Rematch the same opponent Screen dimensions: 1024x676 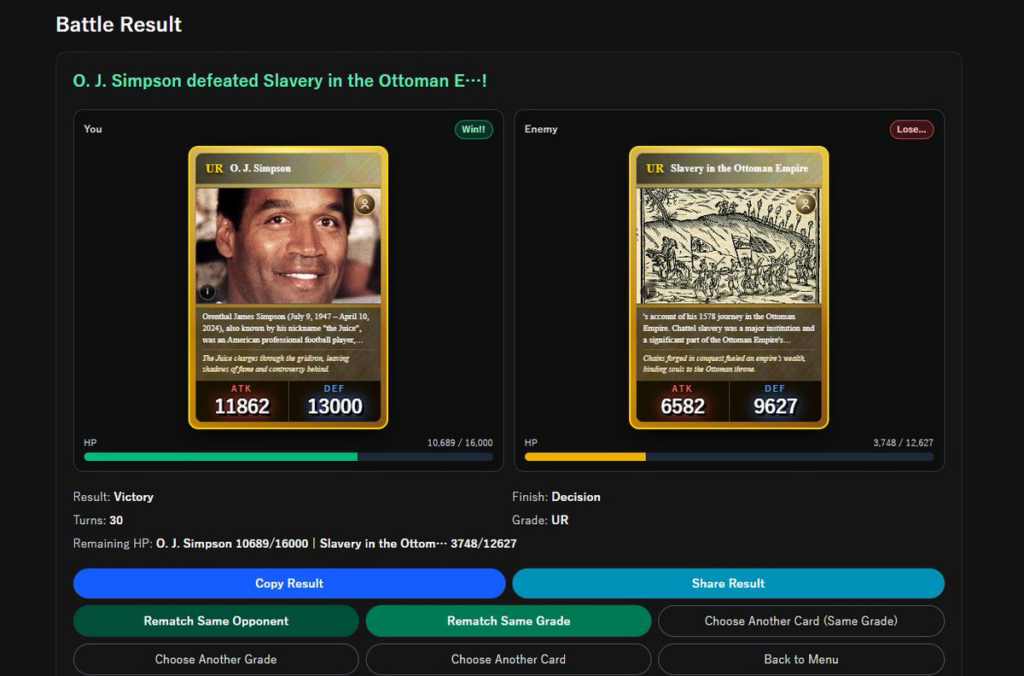[x=216, y=621]
